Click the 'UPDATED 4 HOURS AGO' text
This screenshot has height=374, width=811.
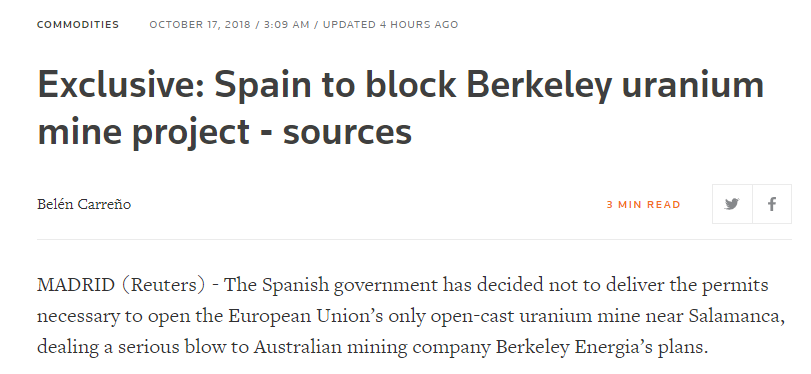[391, 25]
